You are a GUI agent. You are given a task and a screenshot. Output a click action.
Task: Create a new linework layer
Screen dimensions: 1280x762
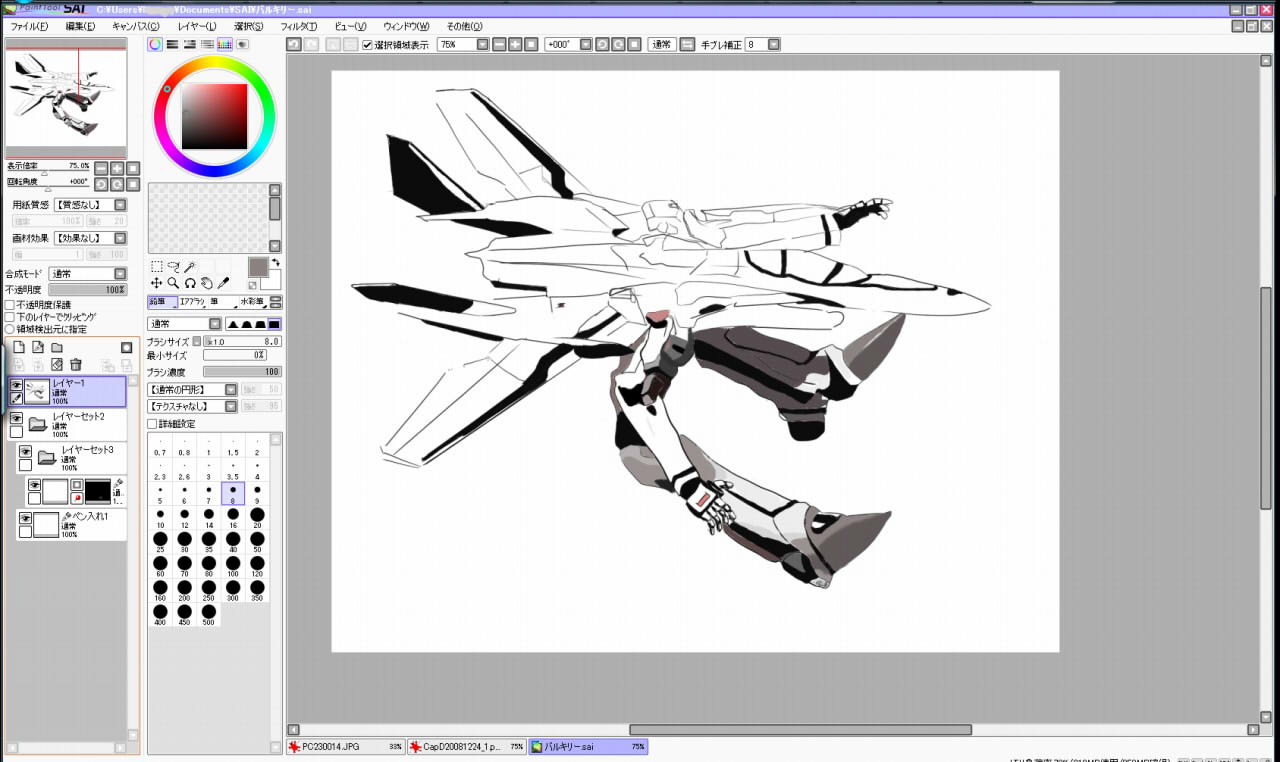click(38, 348)
